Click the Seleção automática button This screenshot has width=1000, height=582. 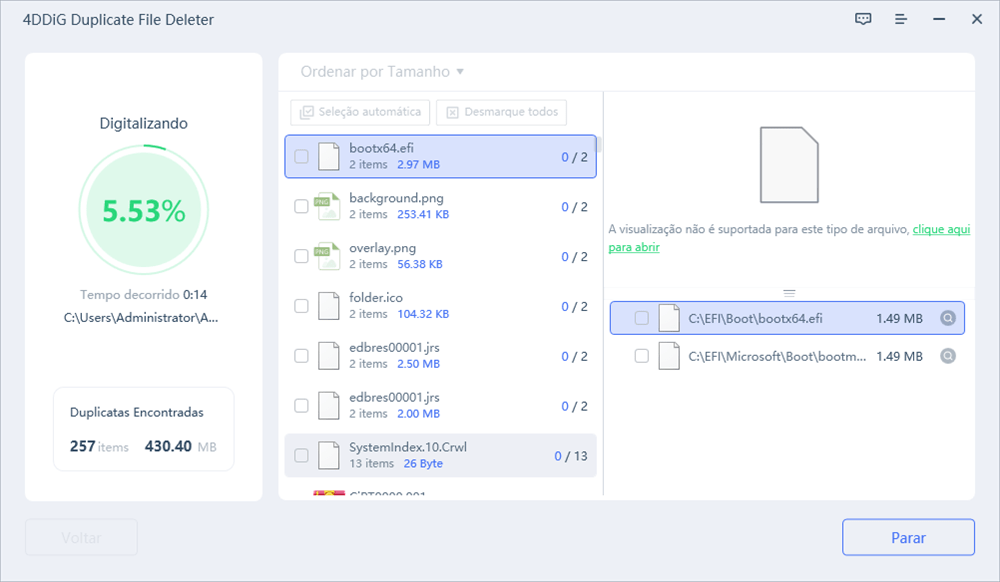click(360, 112)
